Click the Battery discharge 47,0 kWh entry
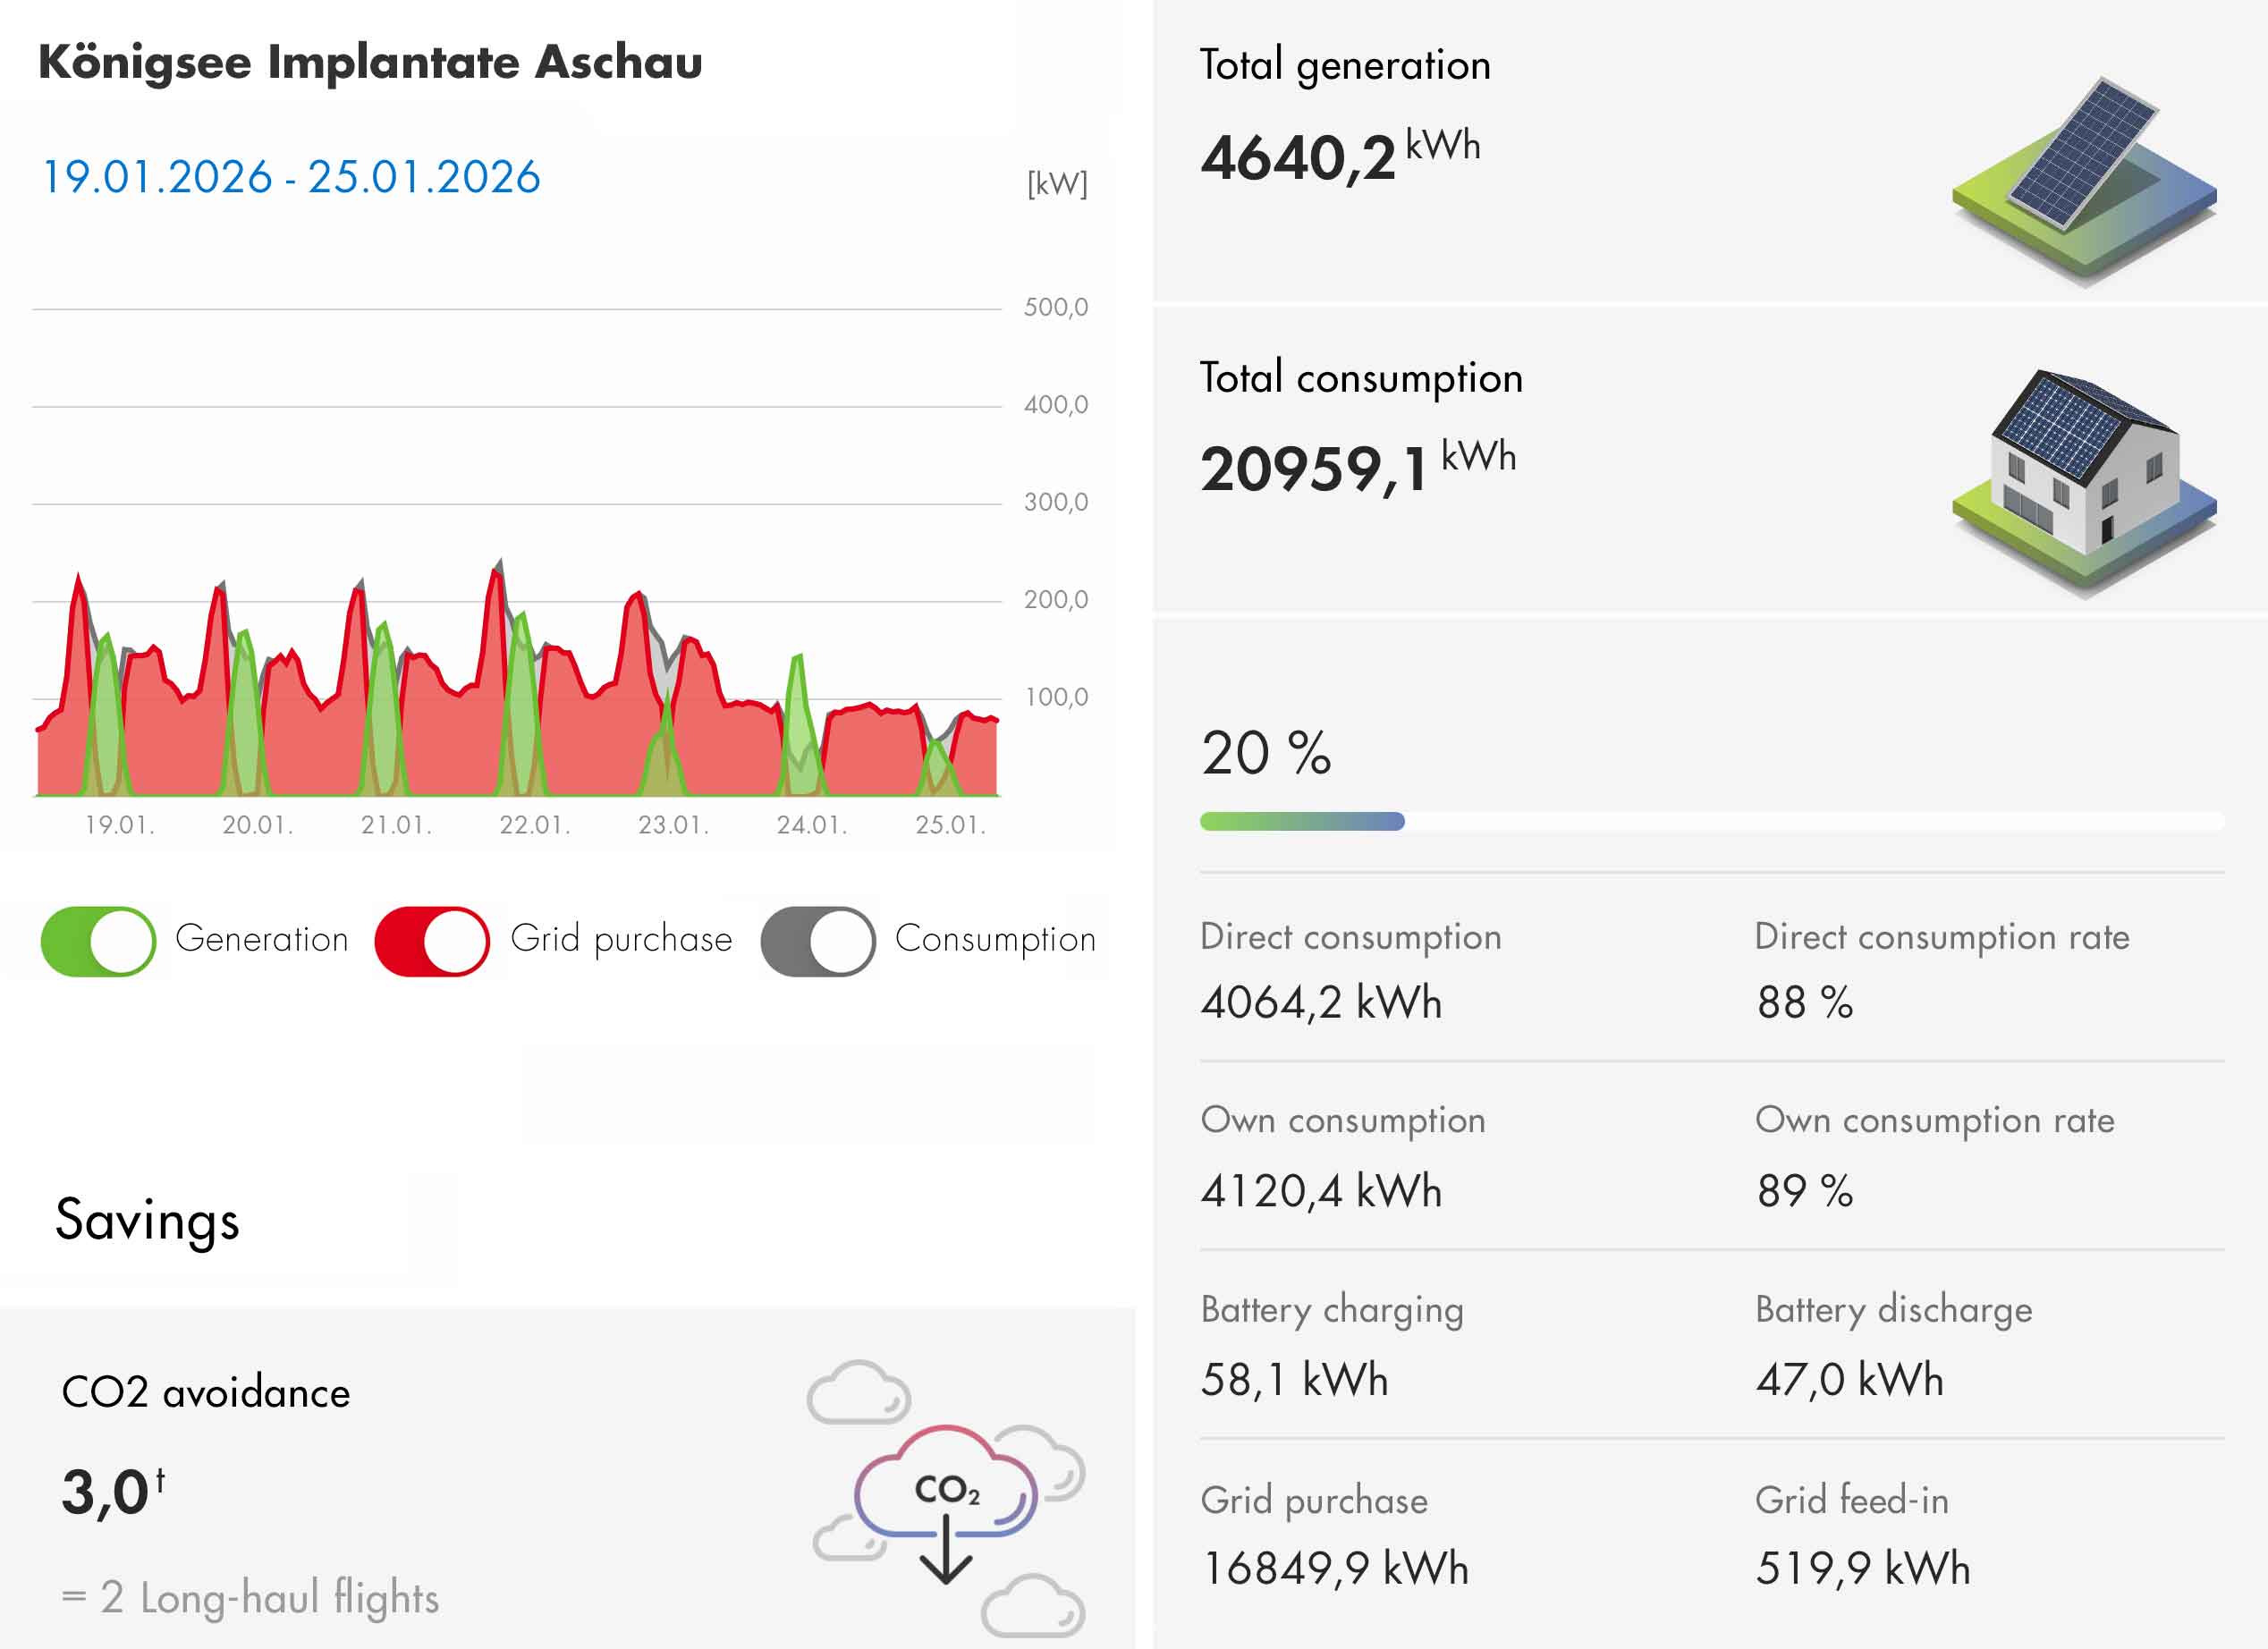The width and height of the screenshot is (2268, 1649). coord(1850,1379)
